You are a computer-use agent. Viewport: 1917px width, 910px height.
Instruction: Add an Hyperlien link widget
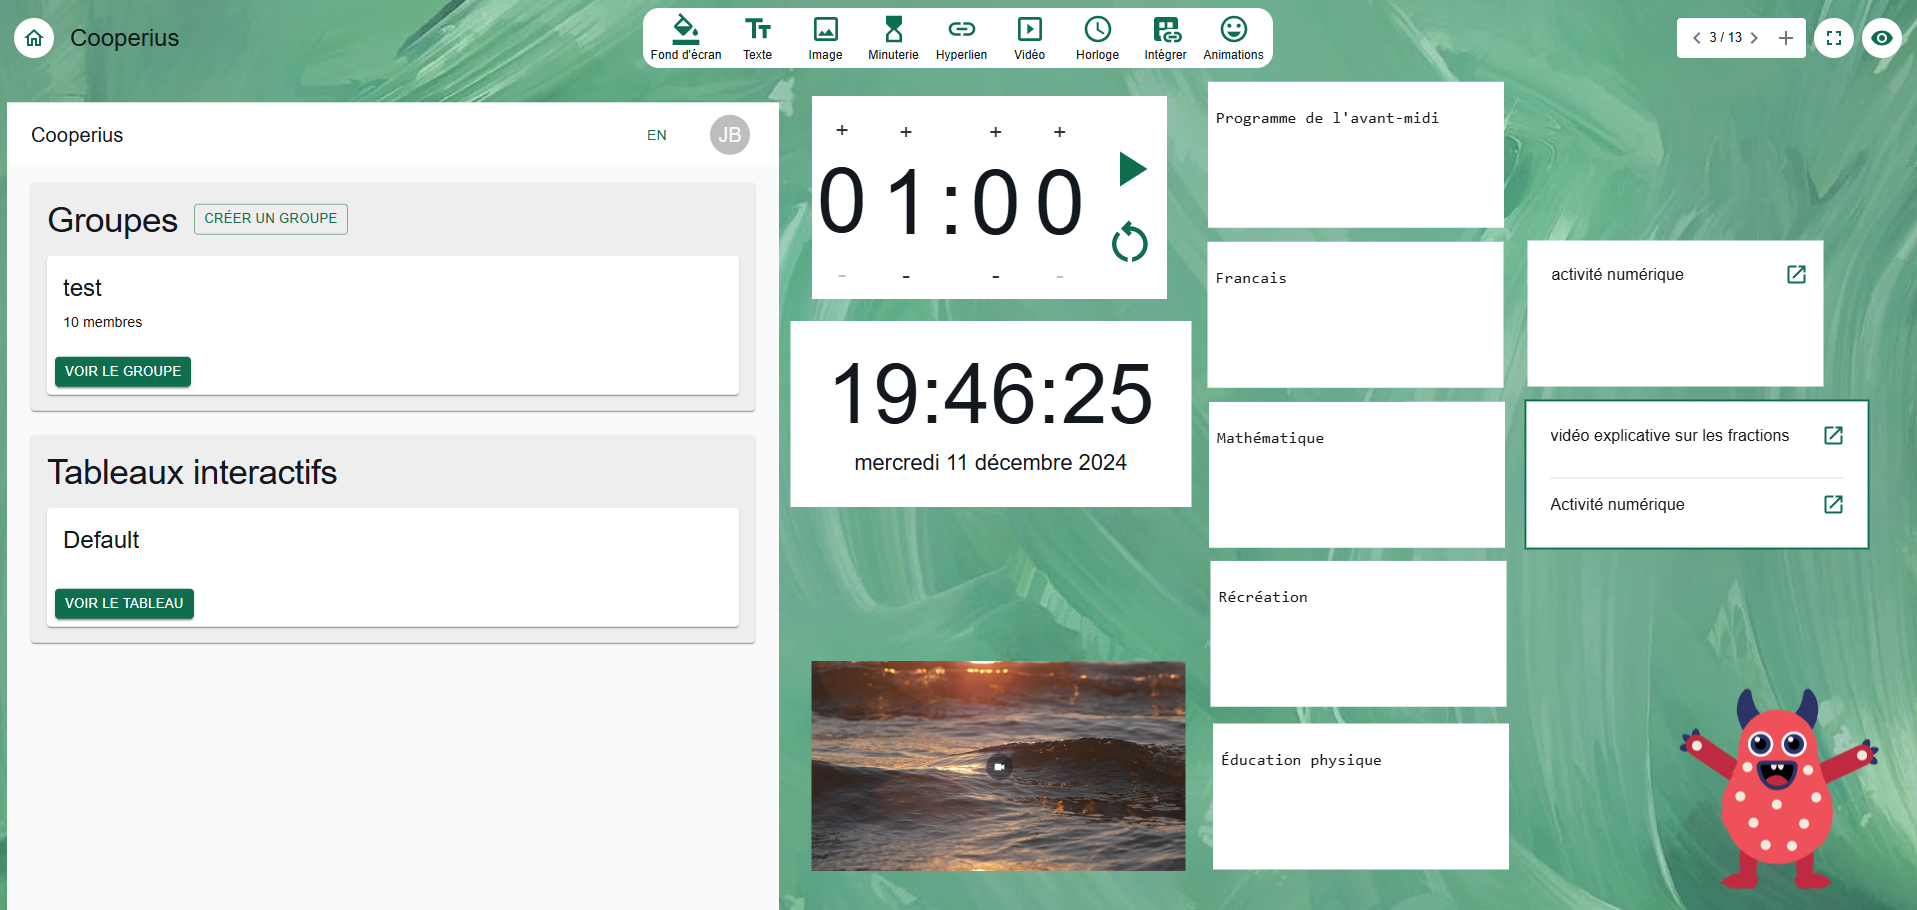[x=961, y=38]
